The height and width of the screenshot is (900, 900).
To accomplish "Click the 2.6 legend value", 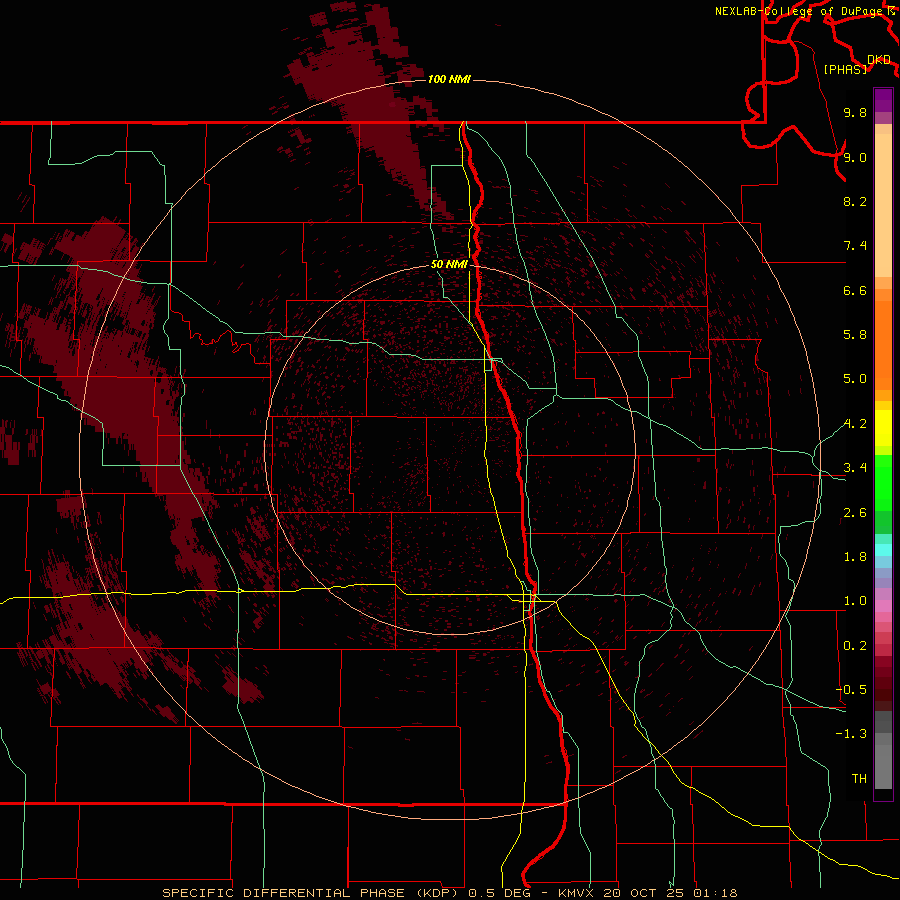I will coord(855,513).
